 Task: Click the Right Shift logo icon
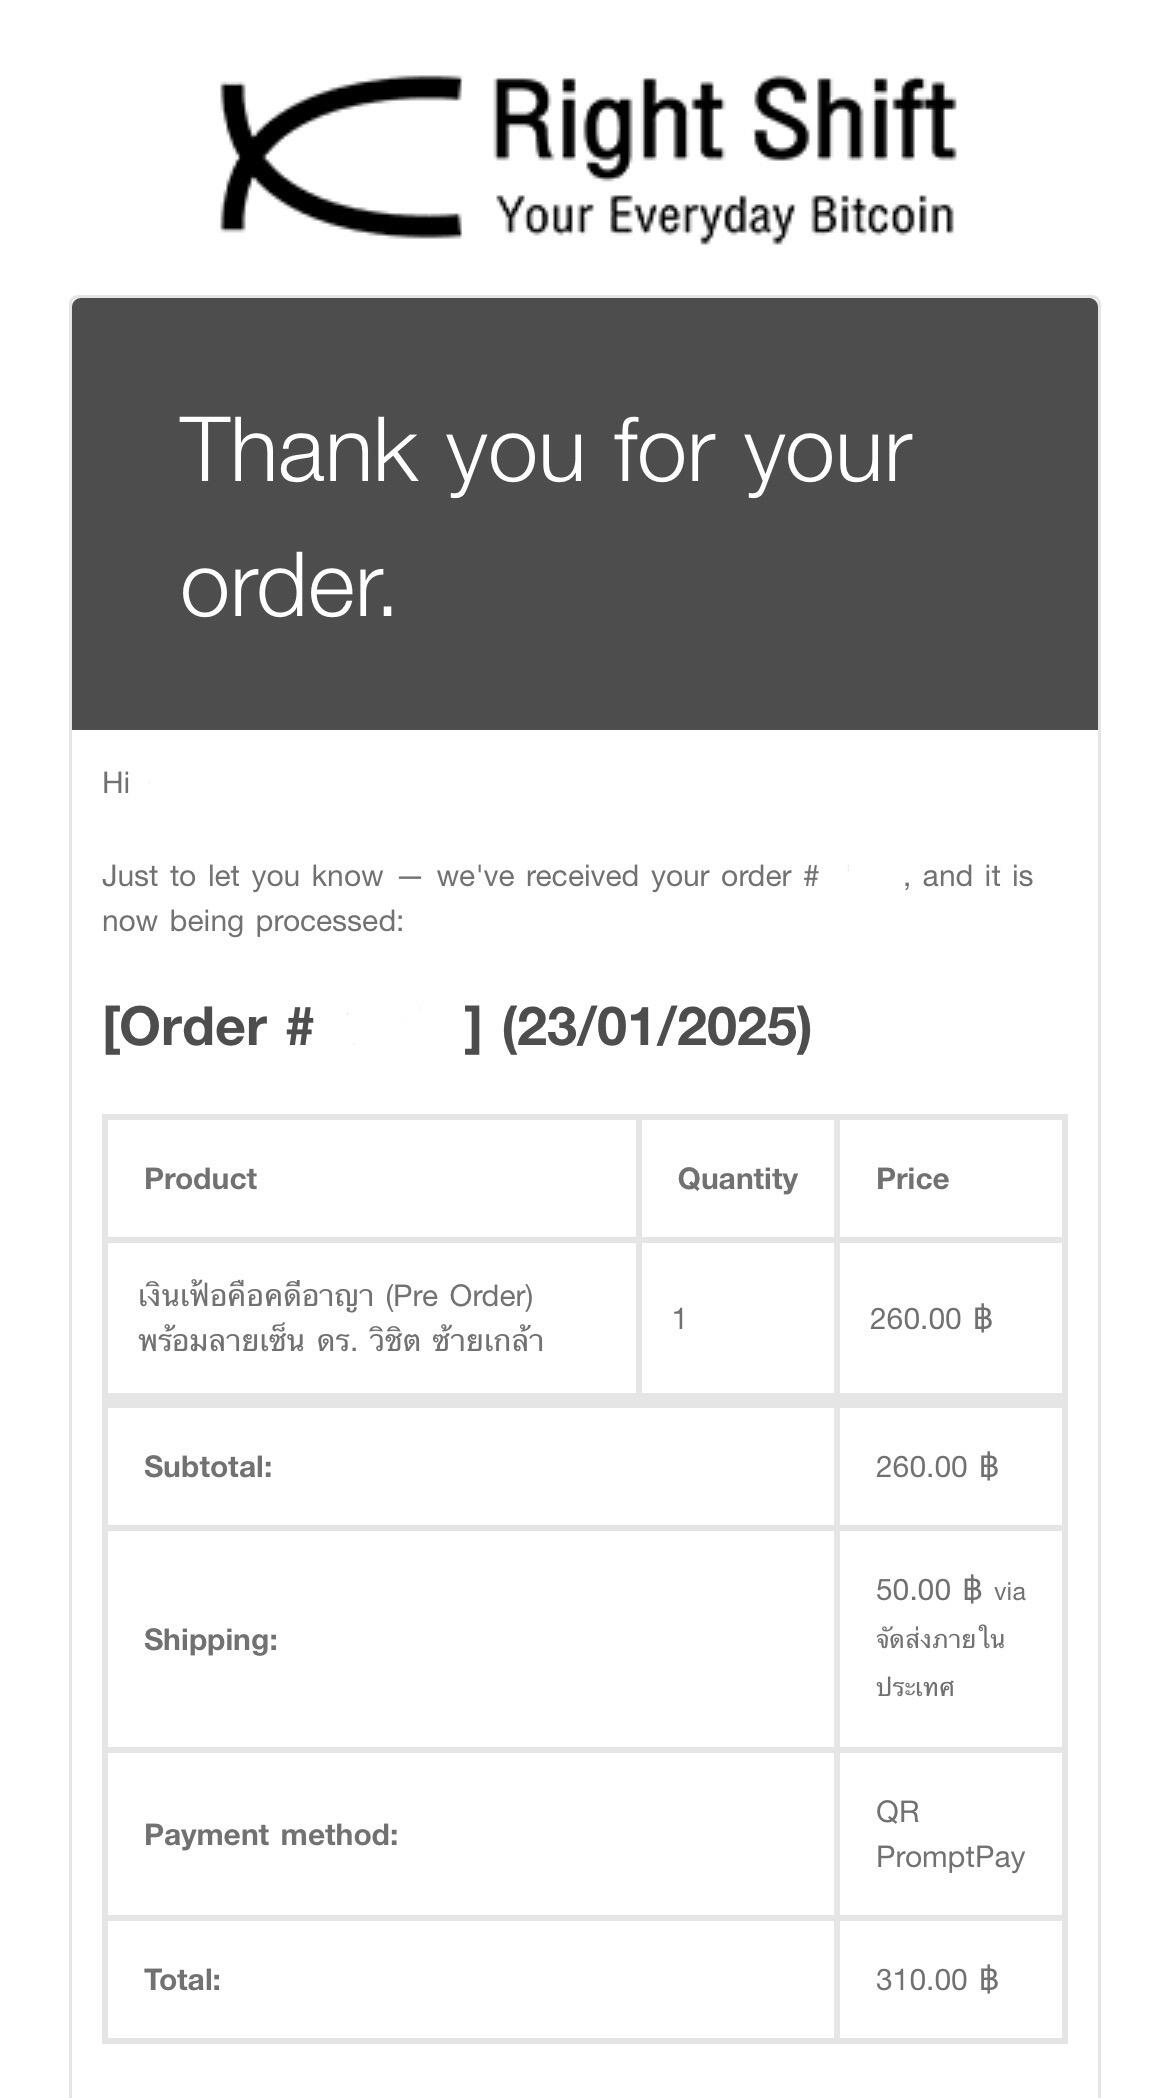tap(340, 155)
